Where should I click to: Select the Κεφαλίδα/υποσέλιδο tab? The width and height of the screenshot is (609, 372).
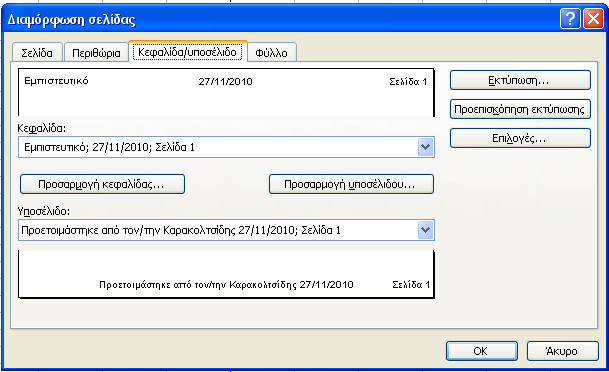pyautogui.click(x=188, y=52)
